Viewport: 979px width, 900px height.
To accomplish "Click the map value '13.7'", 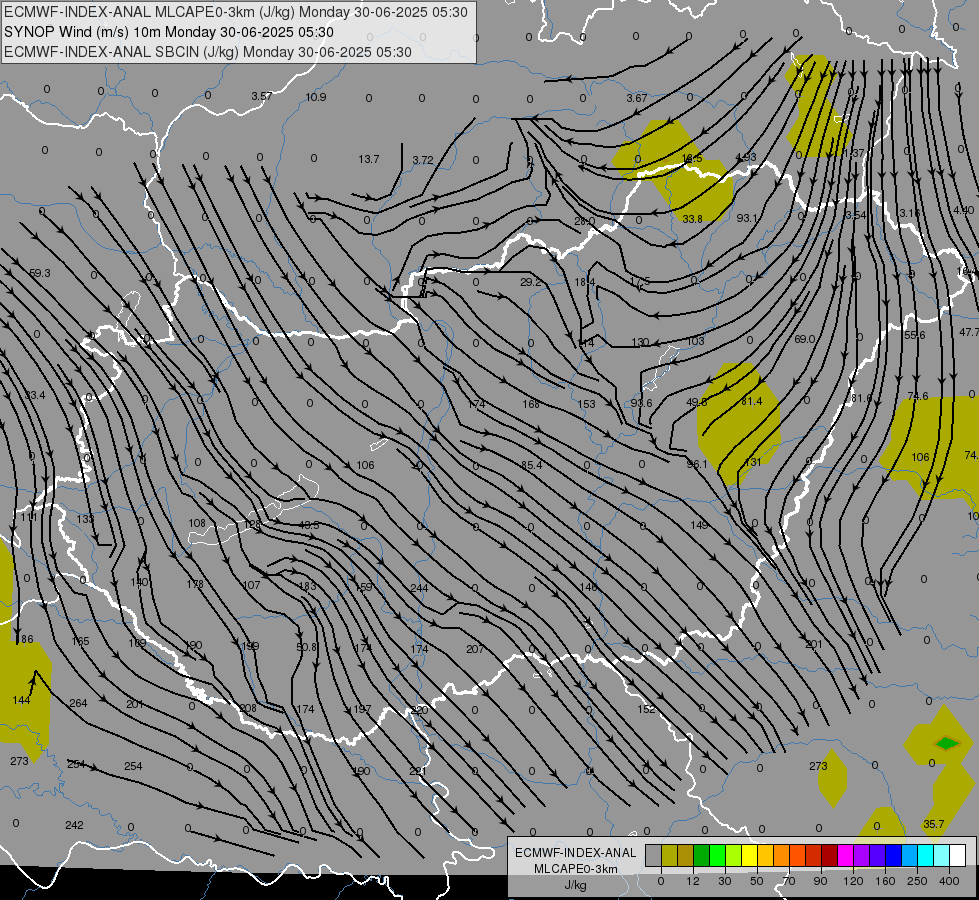I will click(369, 159).
